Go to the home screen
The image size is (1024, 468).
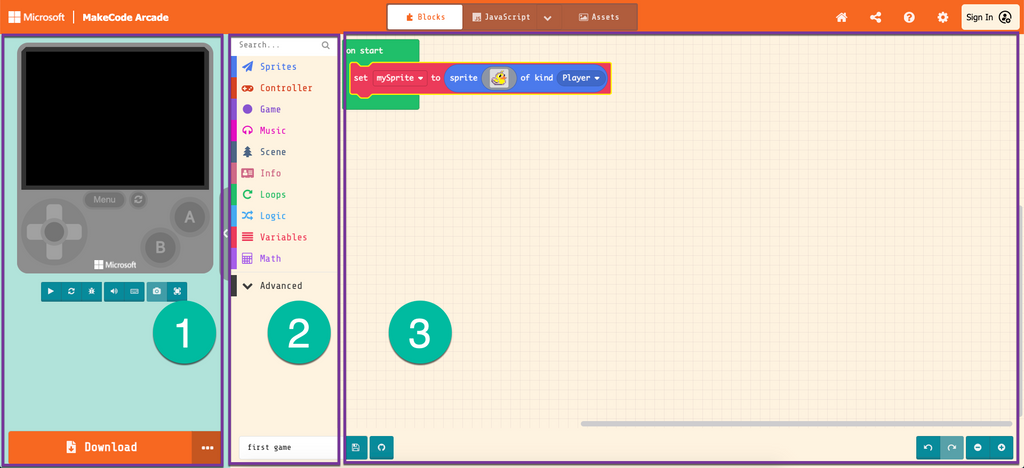842,17
